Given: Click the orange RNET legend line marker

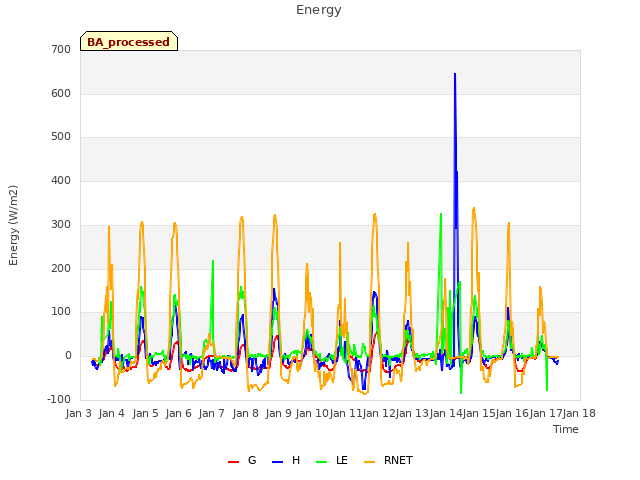Looking at the screenshot, I should 369,462.
